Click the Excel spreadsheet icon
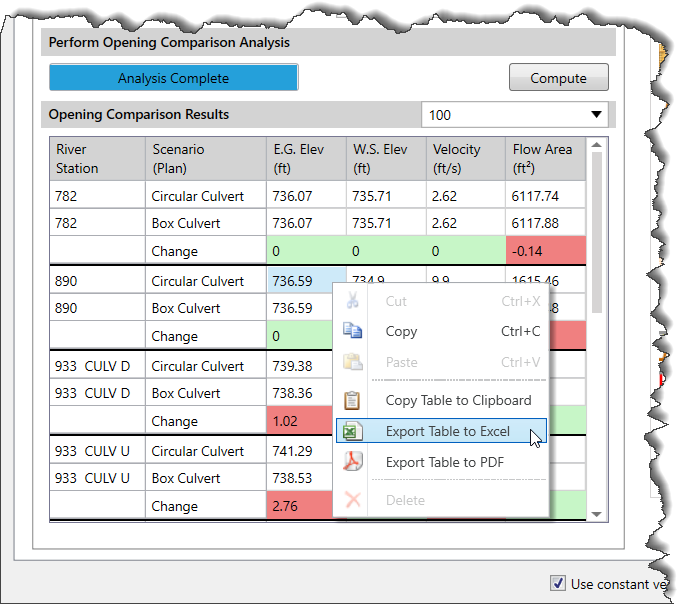690x604 pixels. (352, 432)
